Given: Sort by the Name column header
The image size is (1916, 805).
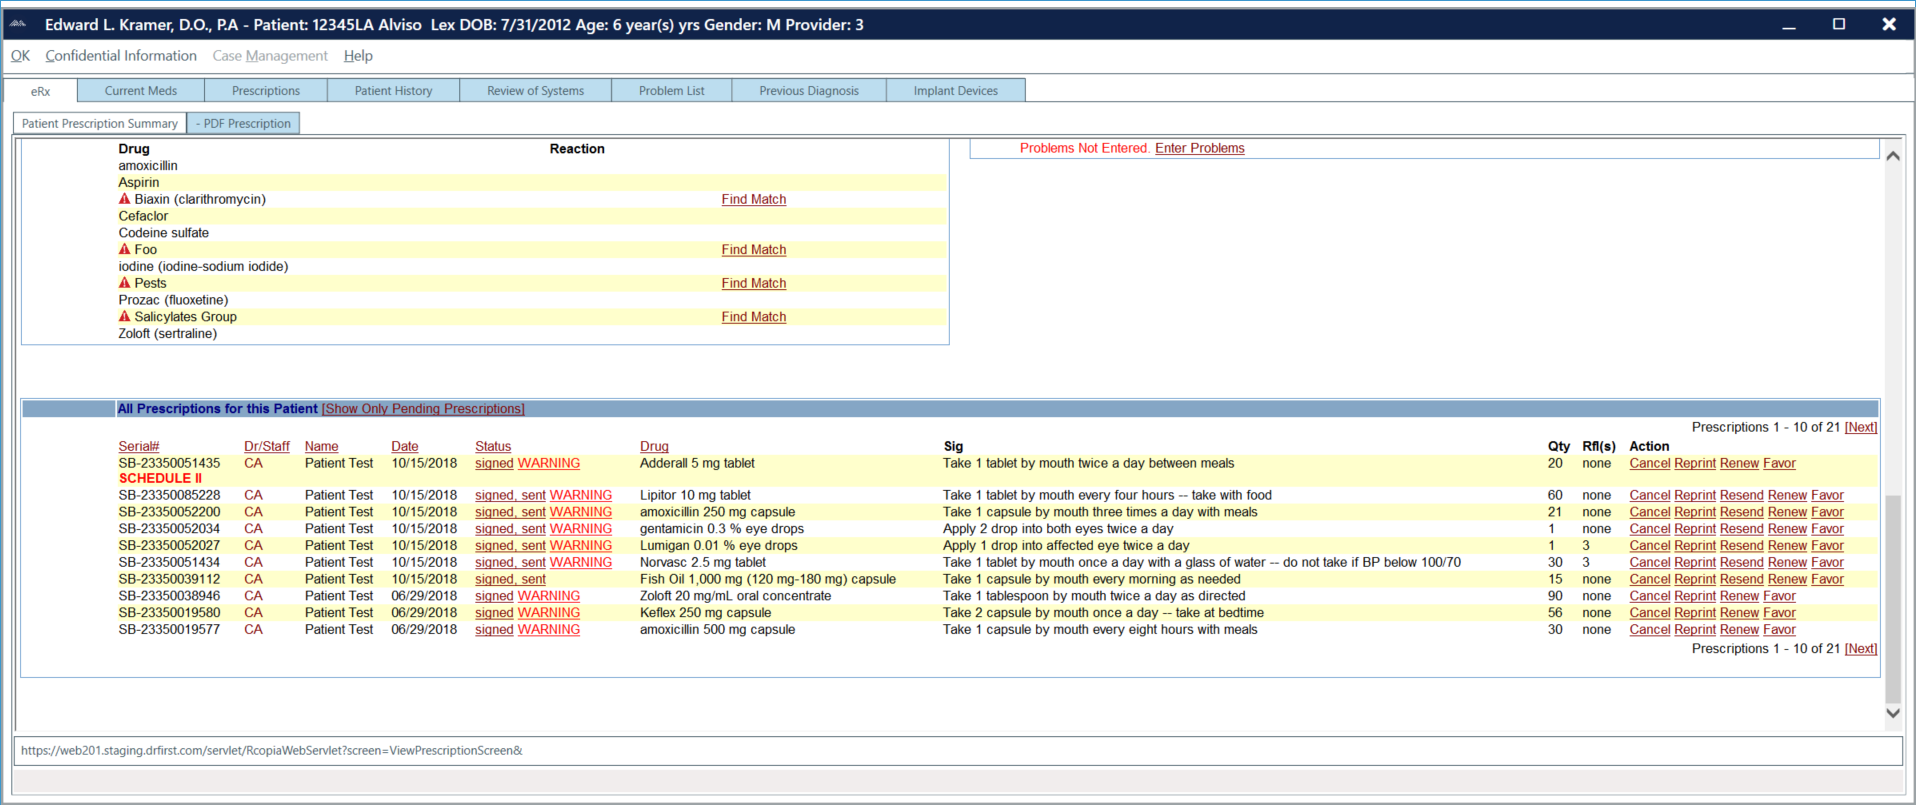Looking at the screenshot, I should (x=321, y=446).
